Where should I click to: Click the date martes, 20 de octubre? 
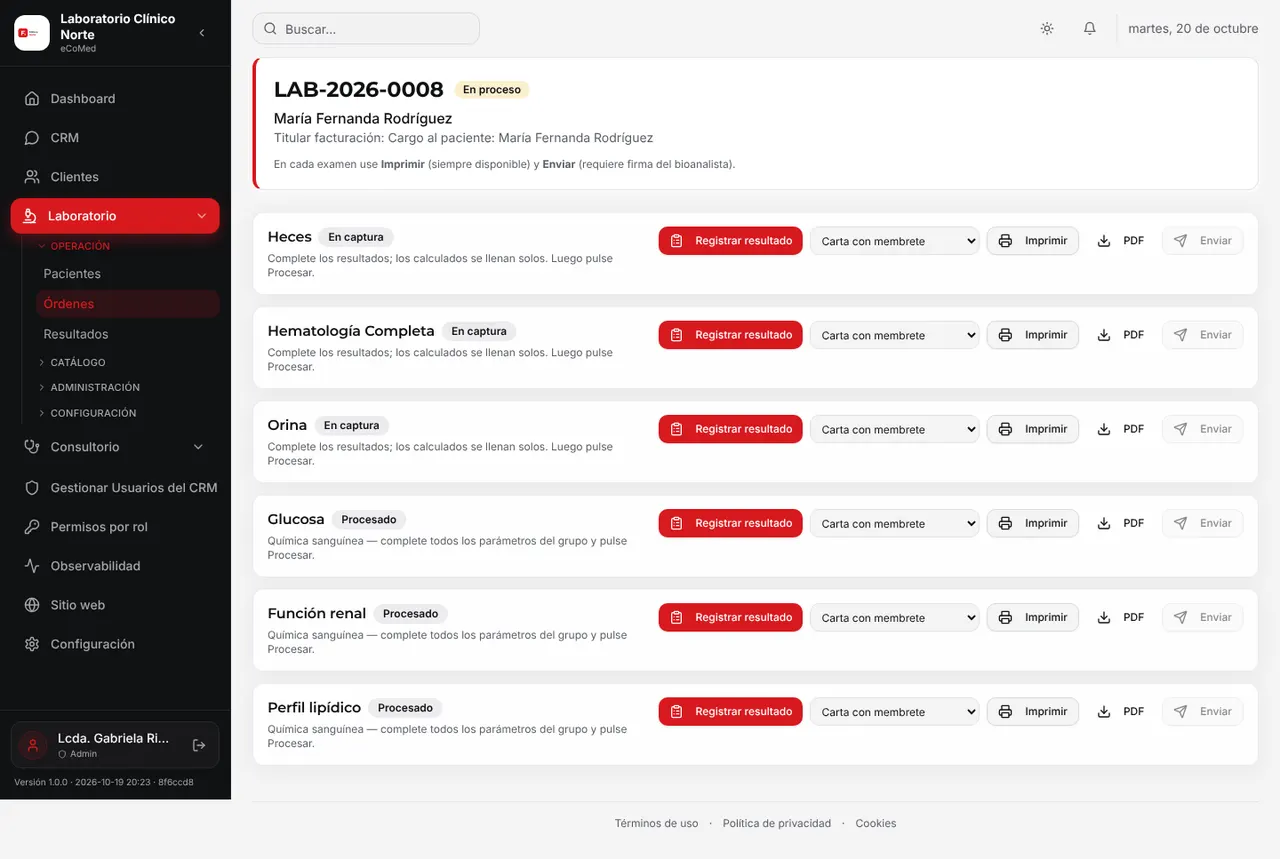(1193, 28)
